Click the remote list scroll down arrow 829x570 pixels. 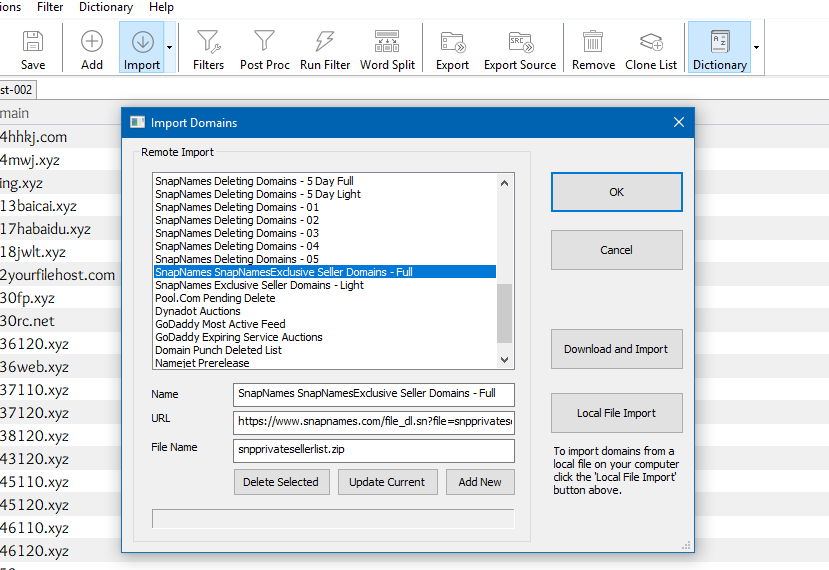504,360
